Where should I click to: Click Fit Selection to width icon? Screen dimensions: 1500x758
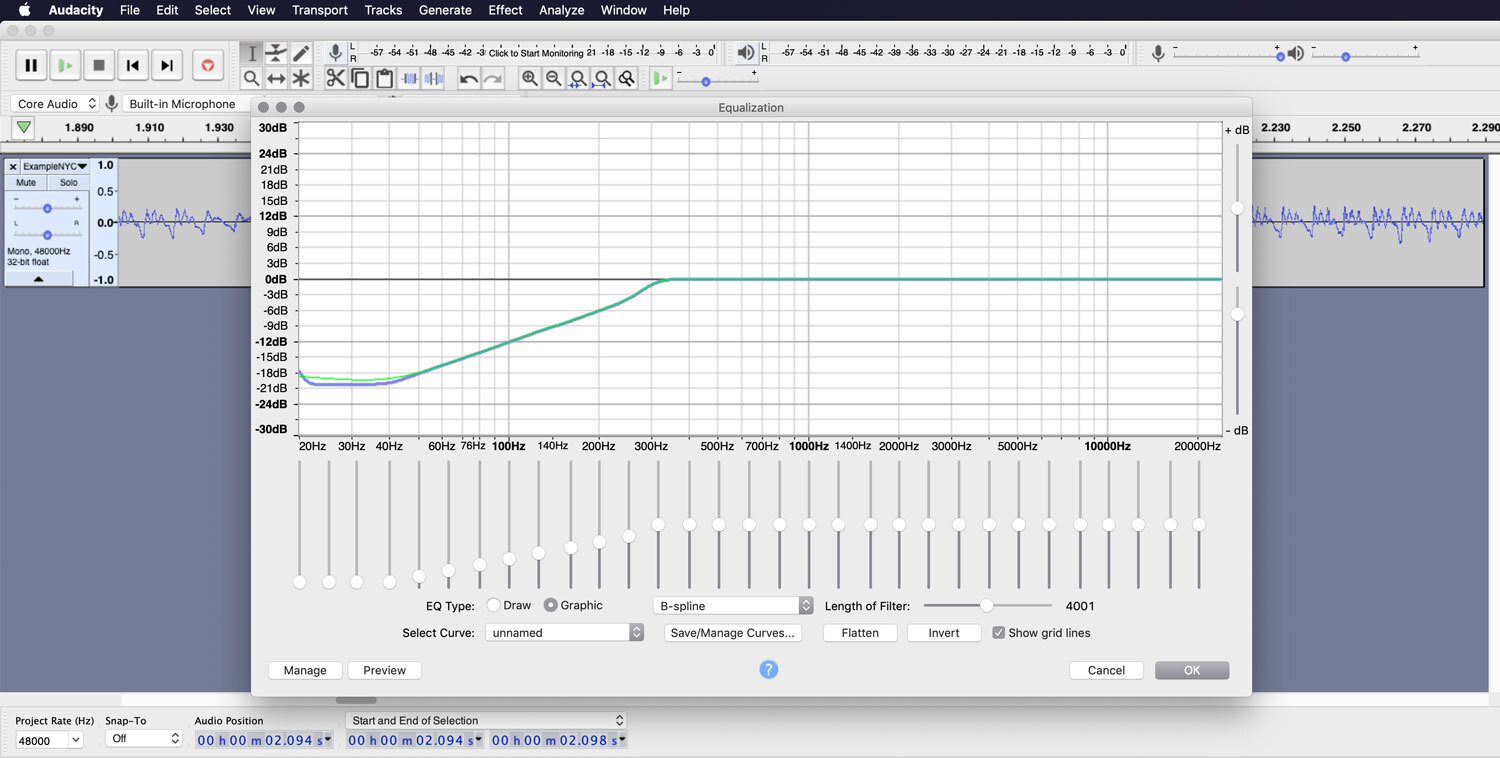578,78
